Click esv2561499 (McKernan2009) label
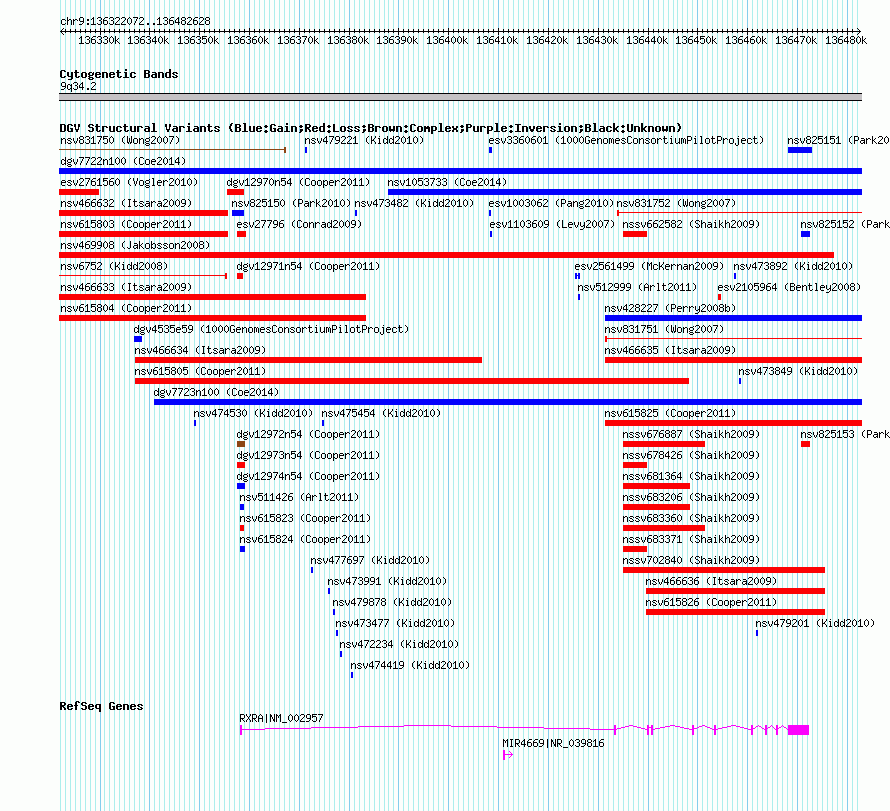The width and height of the screenshot is (890, 811). tap(649, 266)
